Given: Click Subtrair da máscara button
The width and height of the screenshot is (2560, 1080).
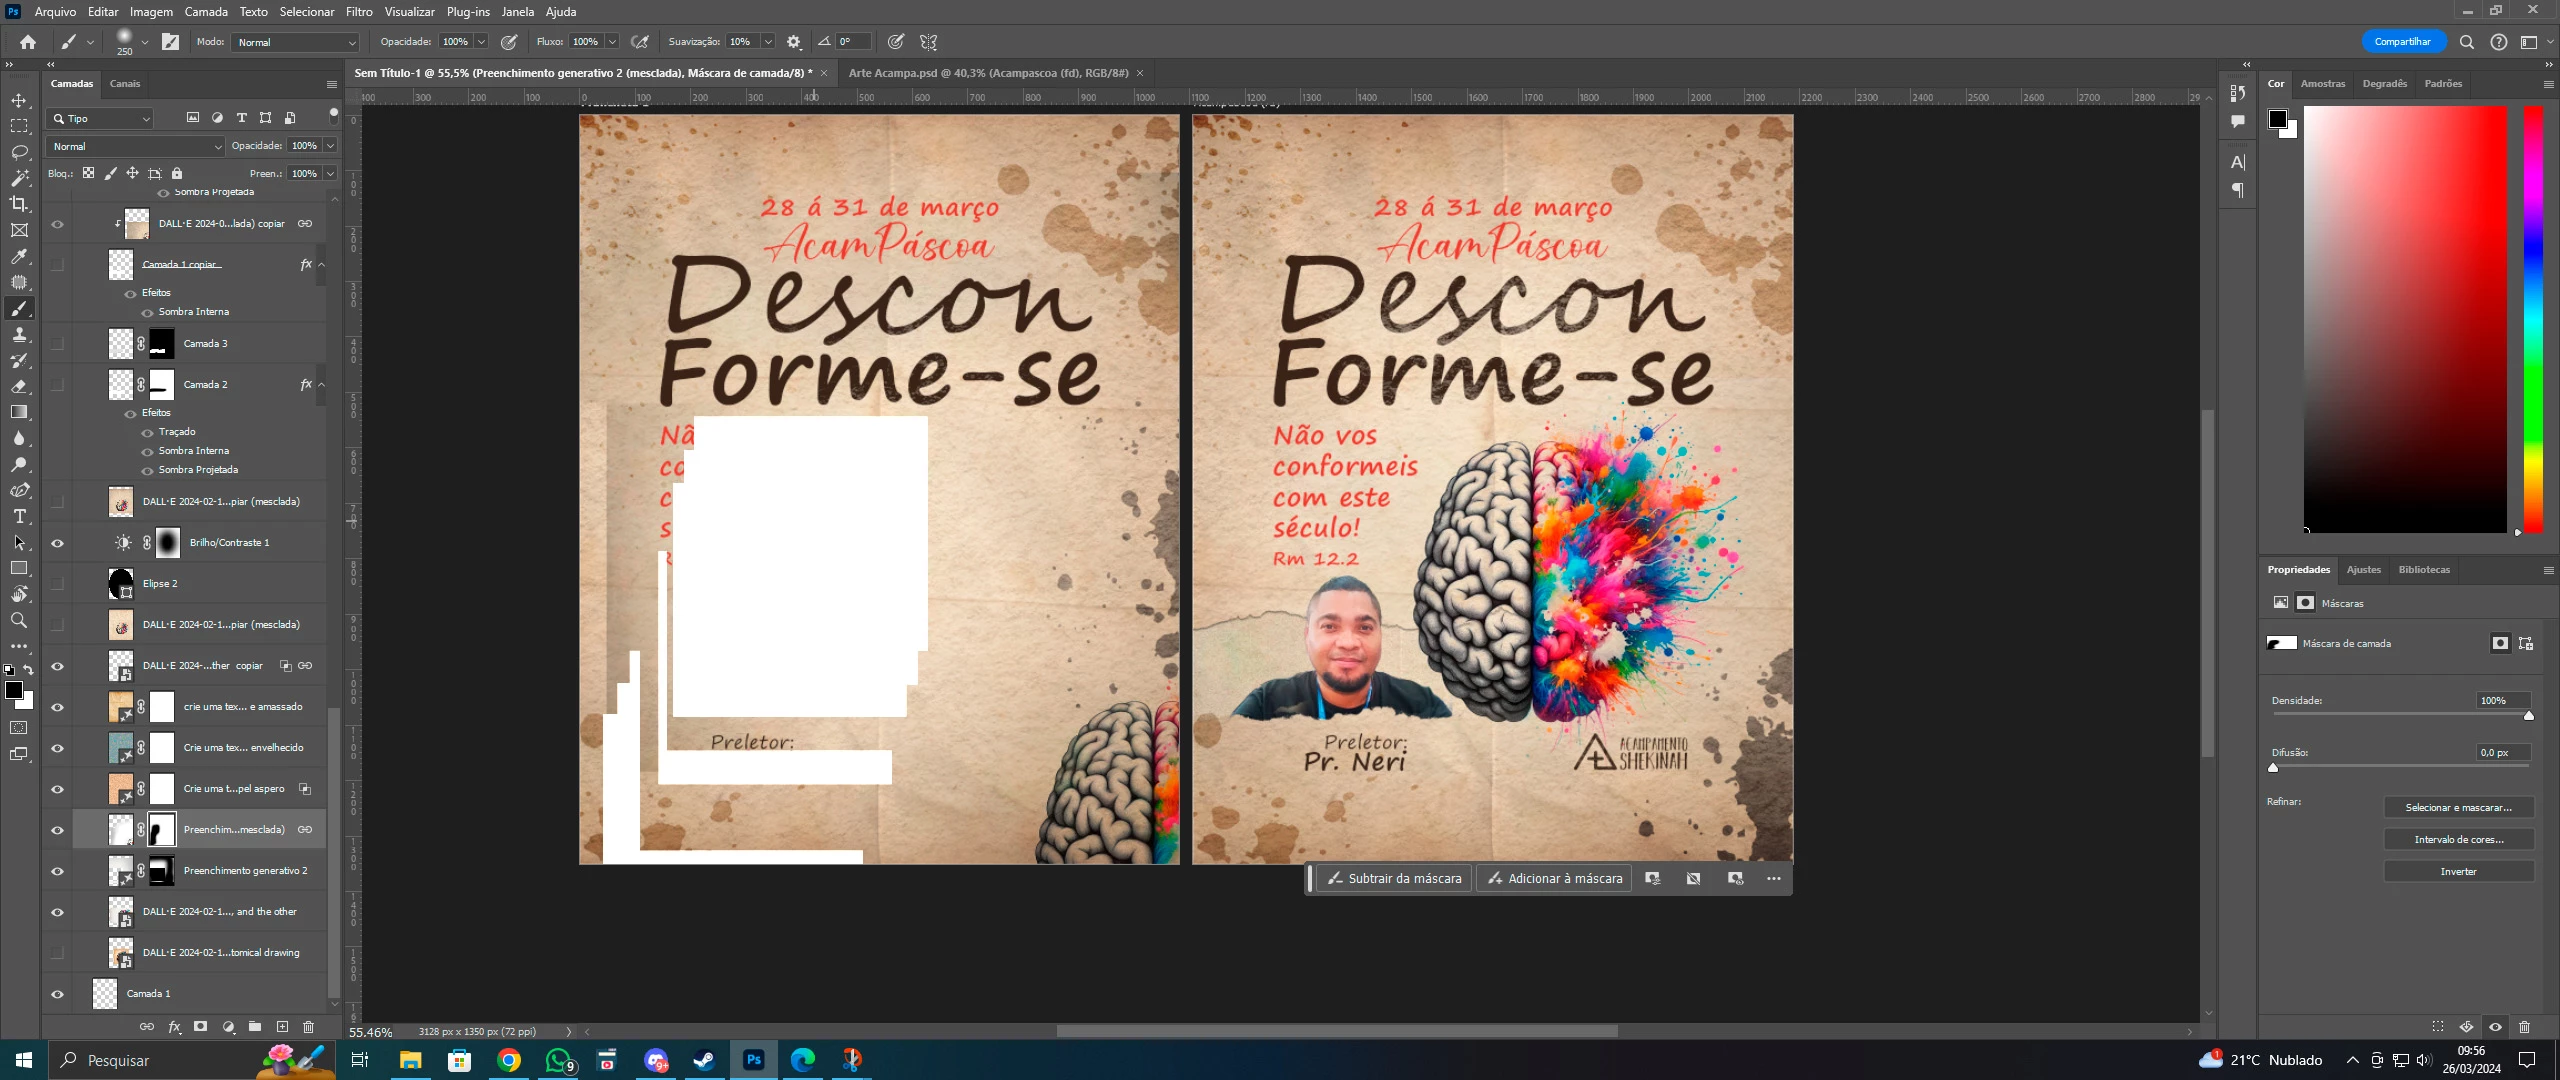Looking at the screenshot, I should (x=1394, y=879).
